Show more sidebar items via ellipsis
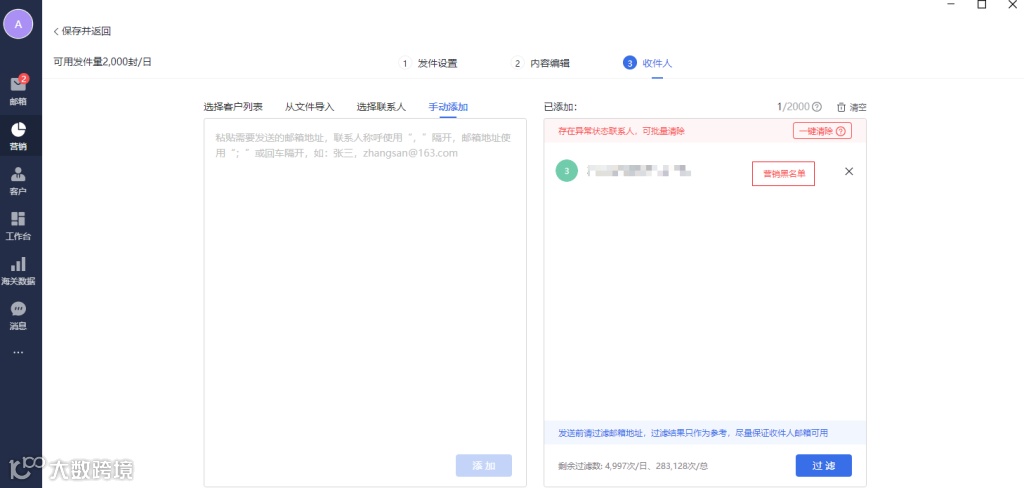 [18, 352]
